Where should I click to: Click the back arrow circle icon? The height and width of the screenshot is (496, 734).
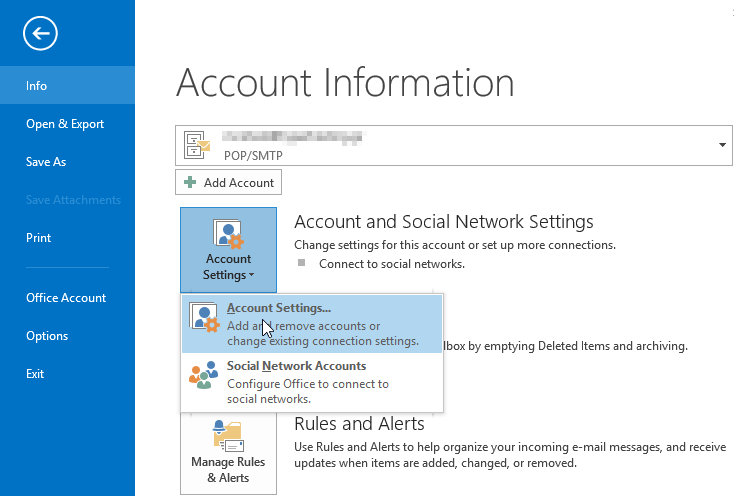[x=40, y=33]
